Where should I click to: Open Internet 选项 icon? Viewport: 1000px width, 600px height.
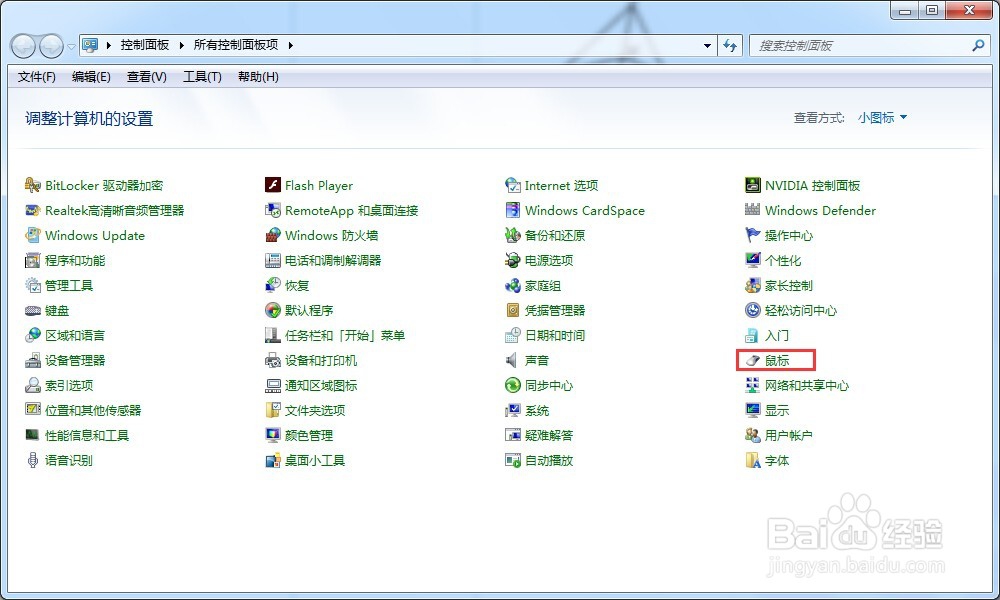pos(513,186)
